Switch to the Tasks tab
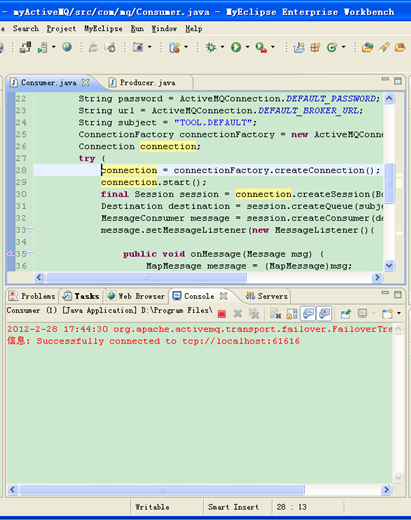This screenshot has height=520, width=411. 81,296
